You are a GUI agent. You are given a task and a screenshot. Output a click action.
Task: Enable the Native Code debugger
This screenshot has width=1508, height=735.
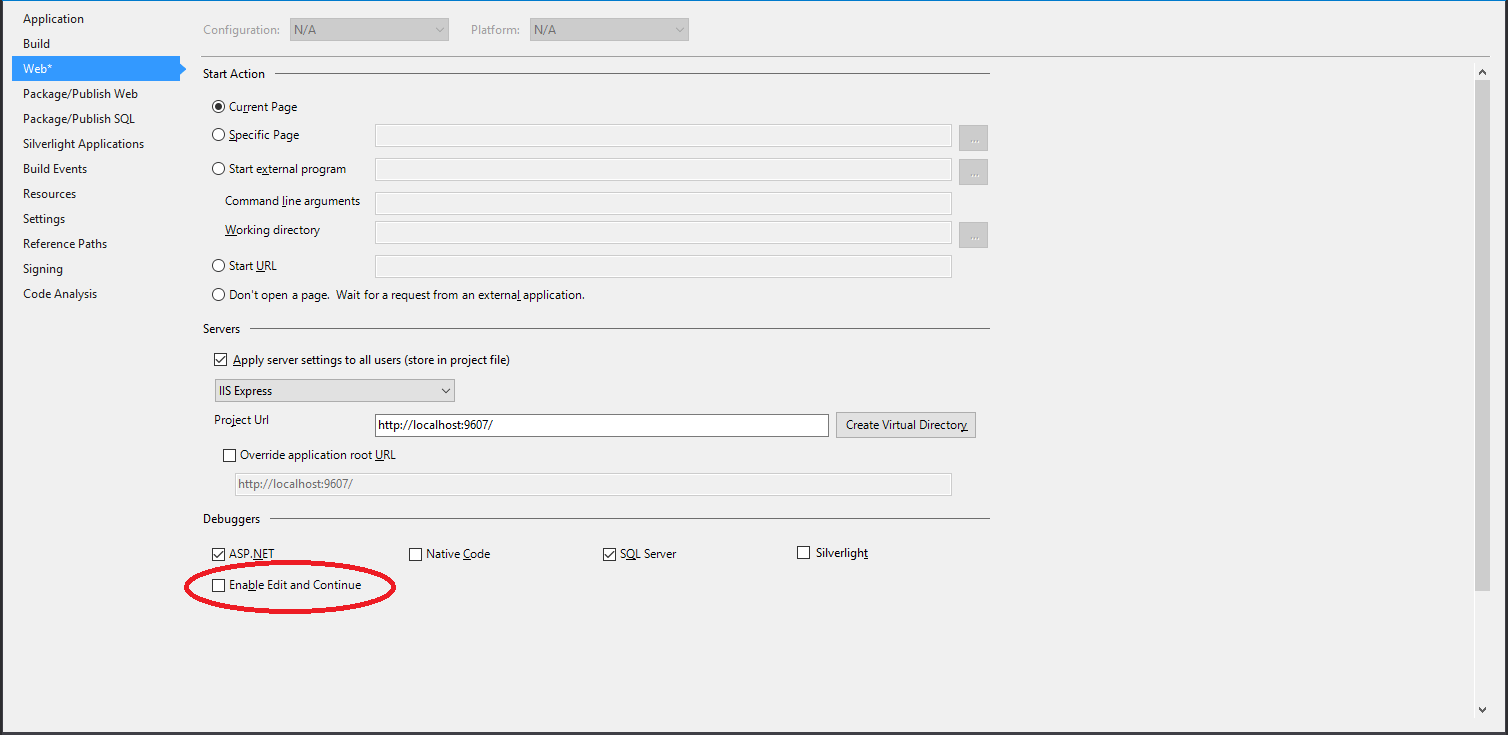click(x=416, y=554)
